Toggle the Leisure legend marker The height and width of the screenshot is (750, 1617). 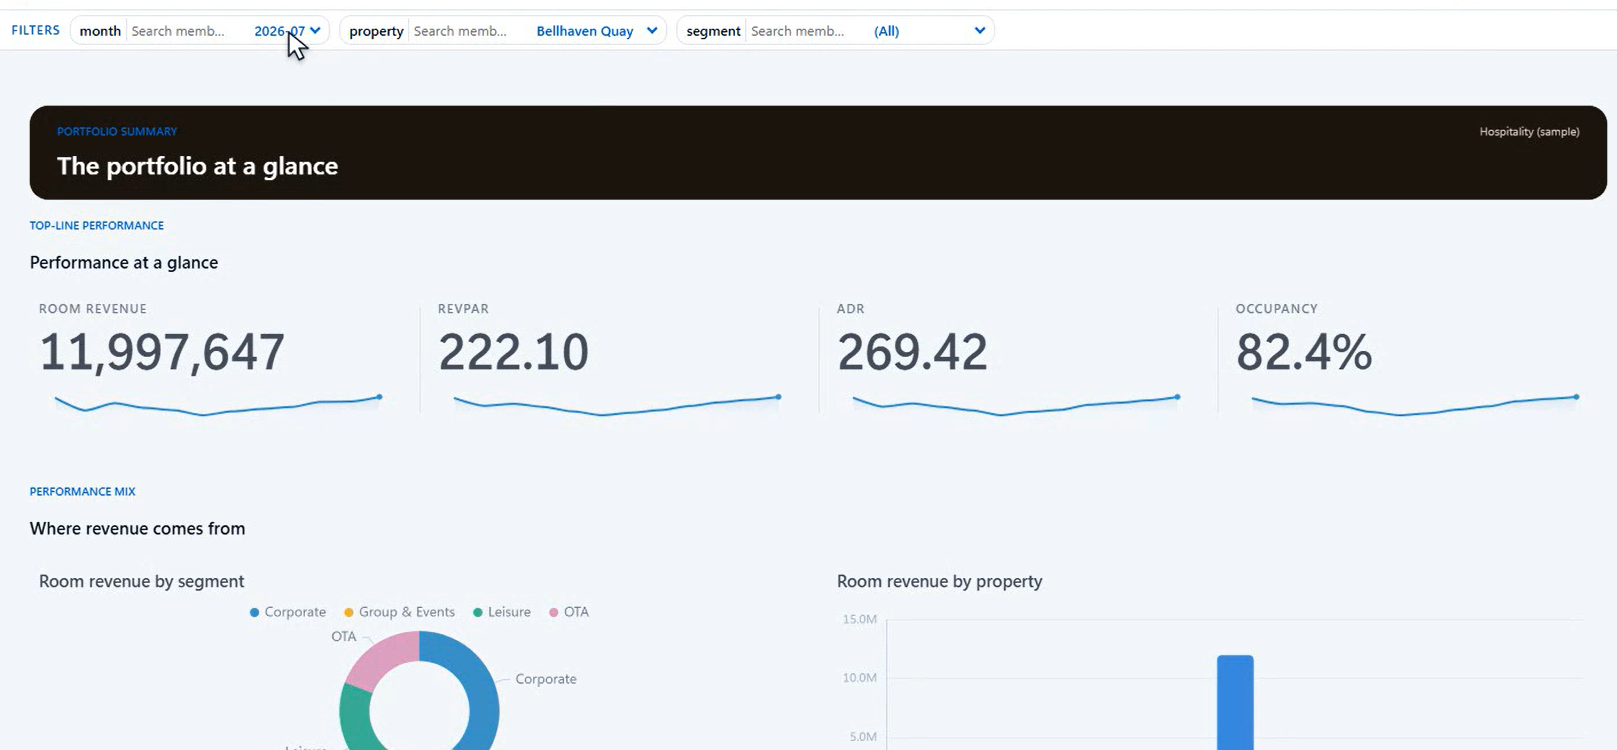(x=478, y=612)
